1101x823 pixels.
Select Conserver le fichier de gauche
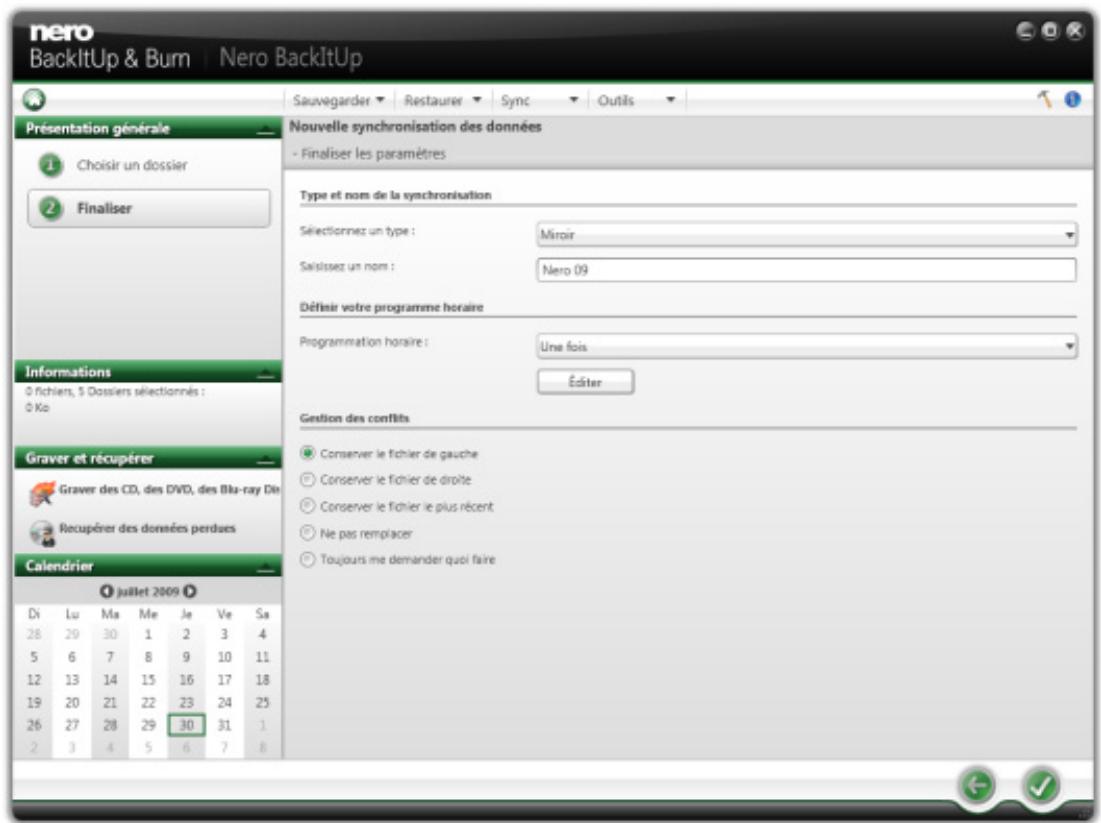point(308,453)
